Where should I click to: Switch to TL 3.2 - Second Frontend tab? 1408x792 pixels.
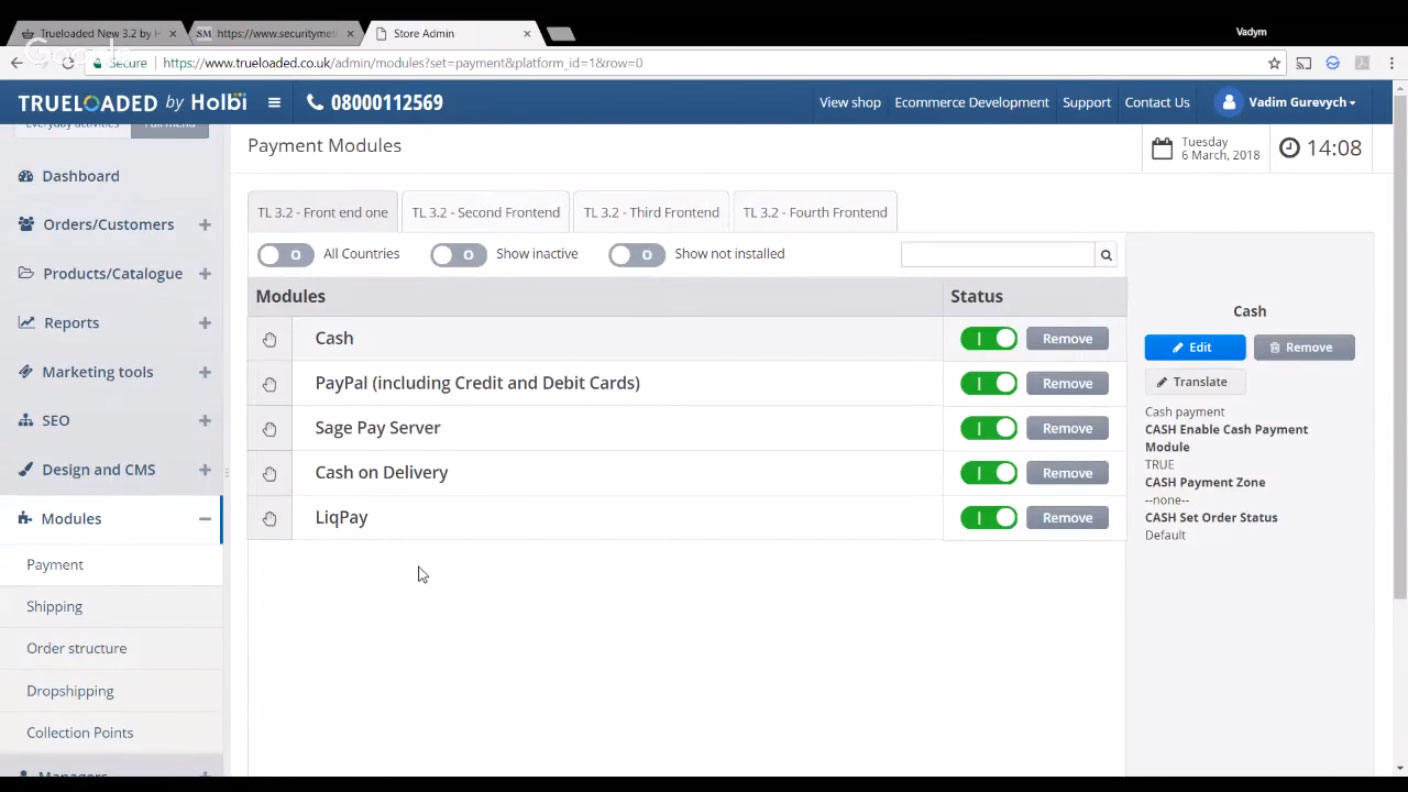point(486,212)
